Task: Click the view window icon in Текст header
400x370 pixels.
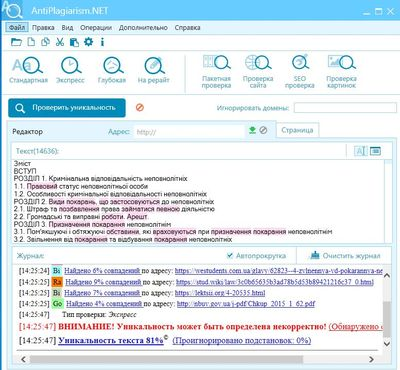Action: coord(375,151)
